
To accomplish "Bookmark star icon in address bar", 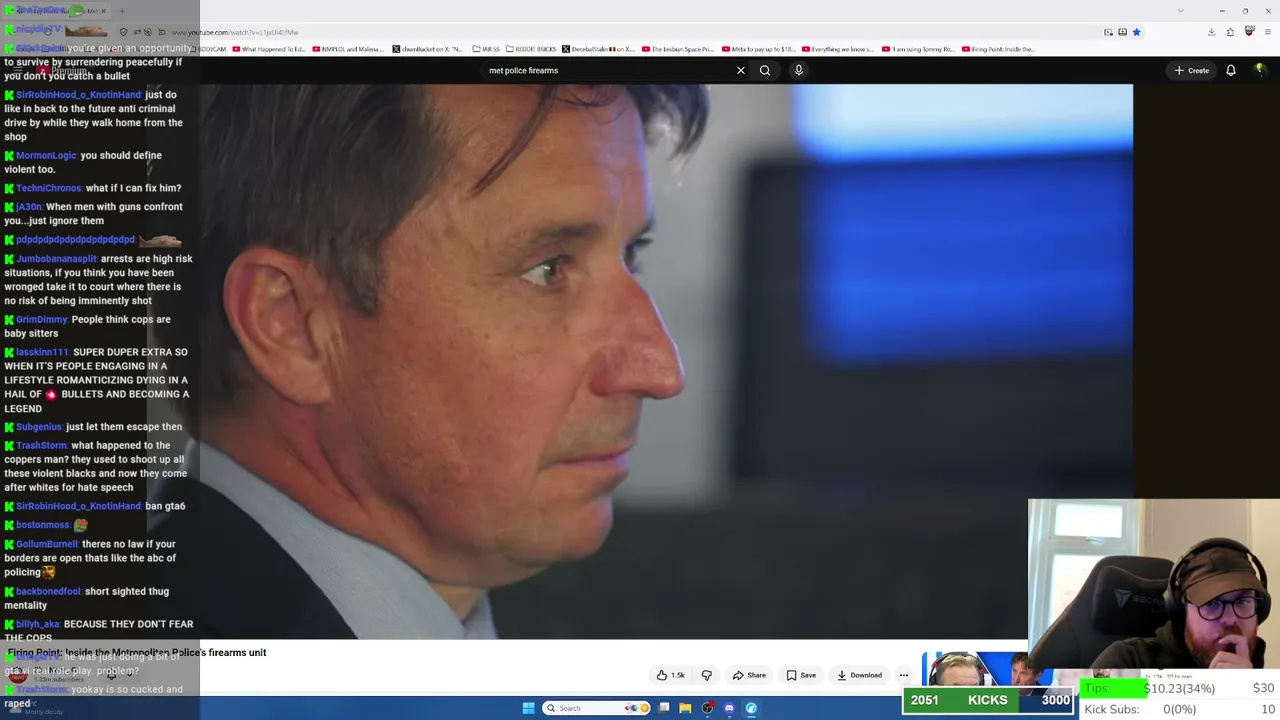I will 1136,32.
